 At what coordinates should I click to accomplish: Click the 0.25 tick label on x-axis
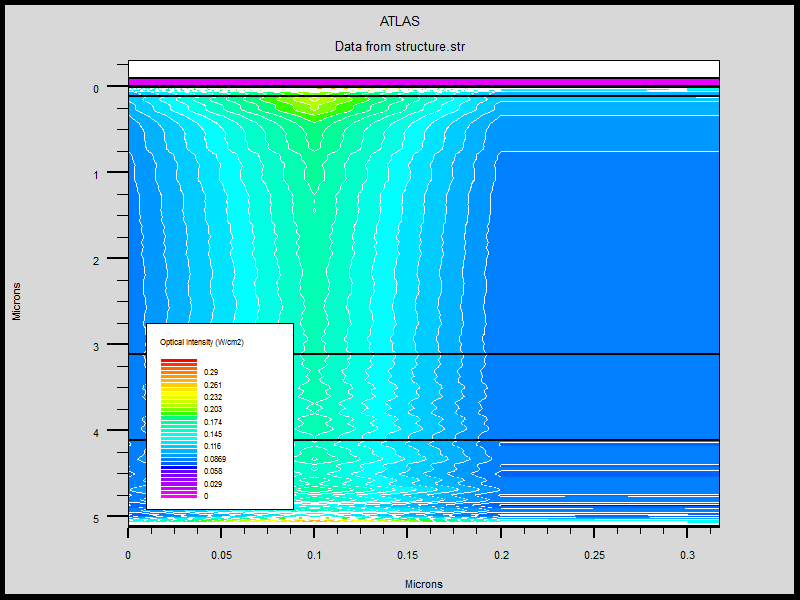pos(594,553)
